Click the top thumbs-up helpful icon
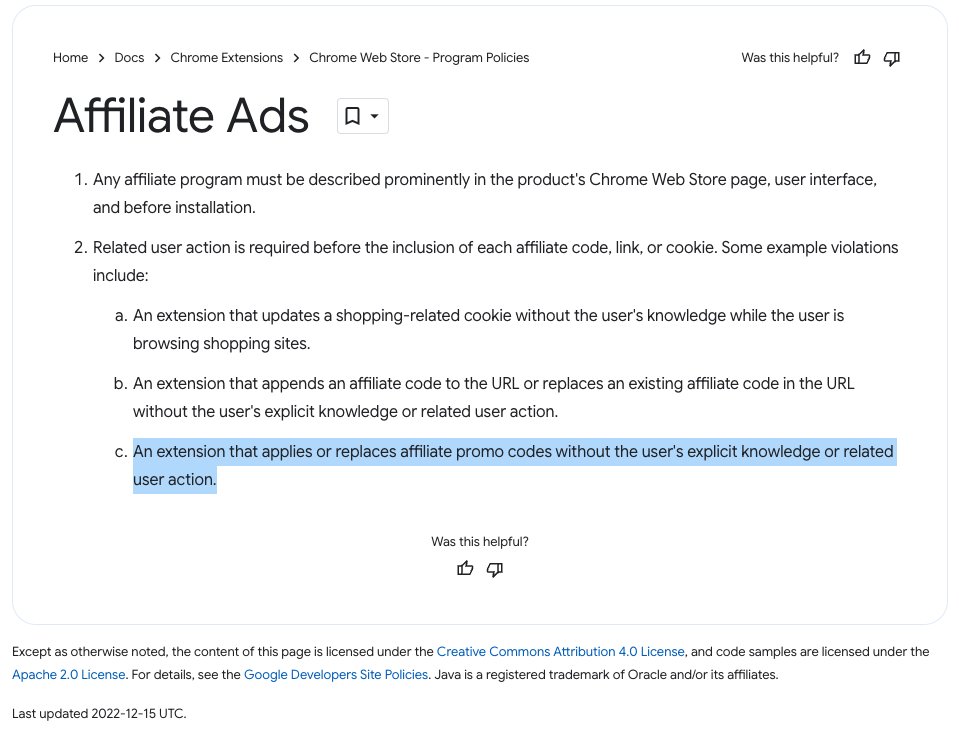This screenshot has height=730, width=959. [862, 57]
